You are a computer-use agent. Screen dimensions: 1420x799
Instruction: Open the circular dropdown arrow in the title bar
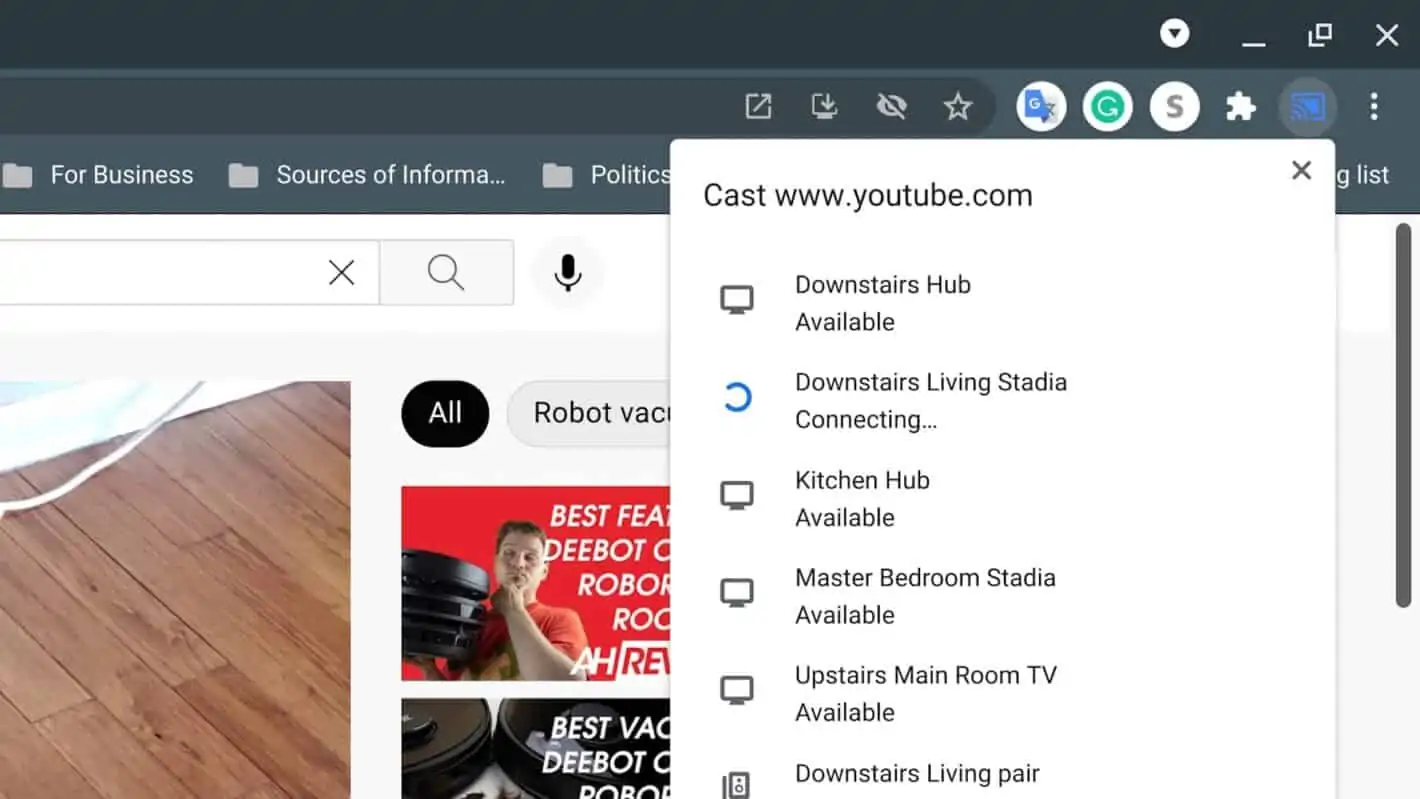(1175, 34)
